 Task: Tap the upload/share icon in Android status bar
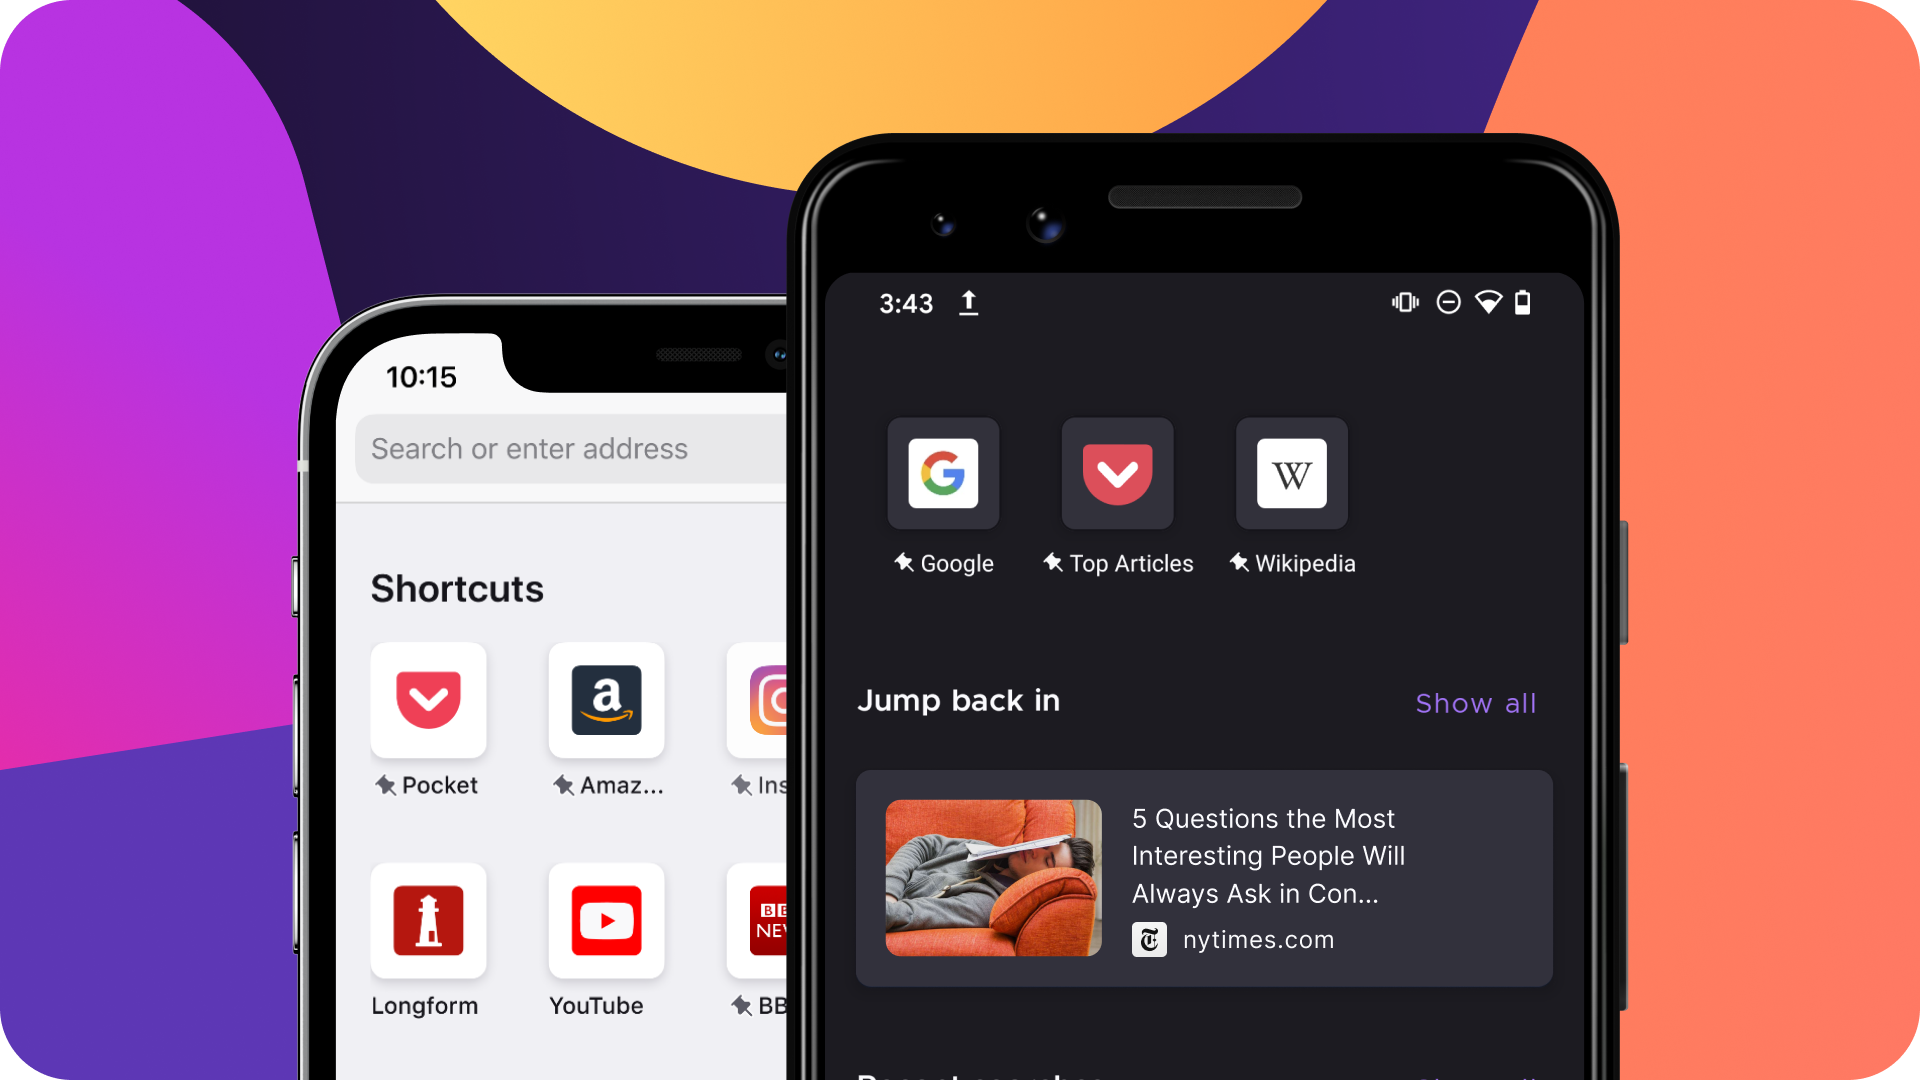(x=969, y=302)
